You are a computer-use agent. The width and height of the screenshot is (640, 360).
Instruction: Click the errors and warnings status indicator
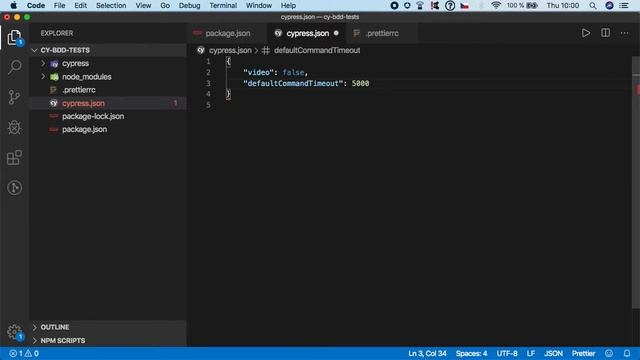coord(24,353)
